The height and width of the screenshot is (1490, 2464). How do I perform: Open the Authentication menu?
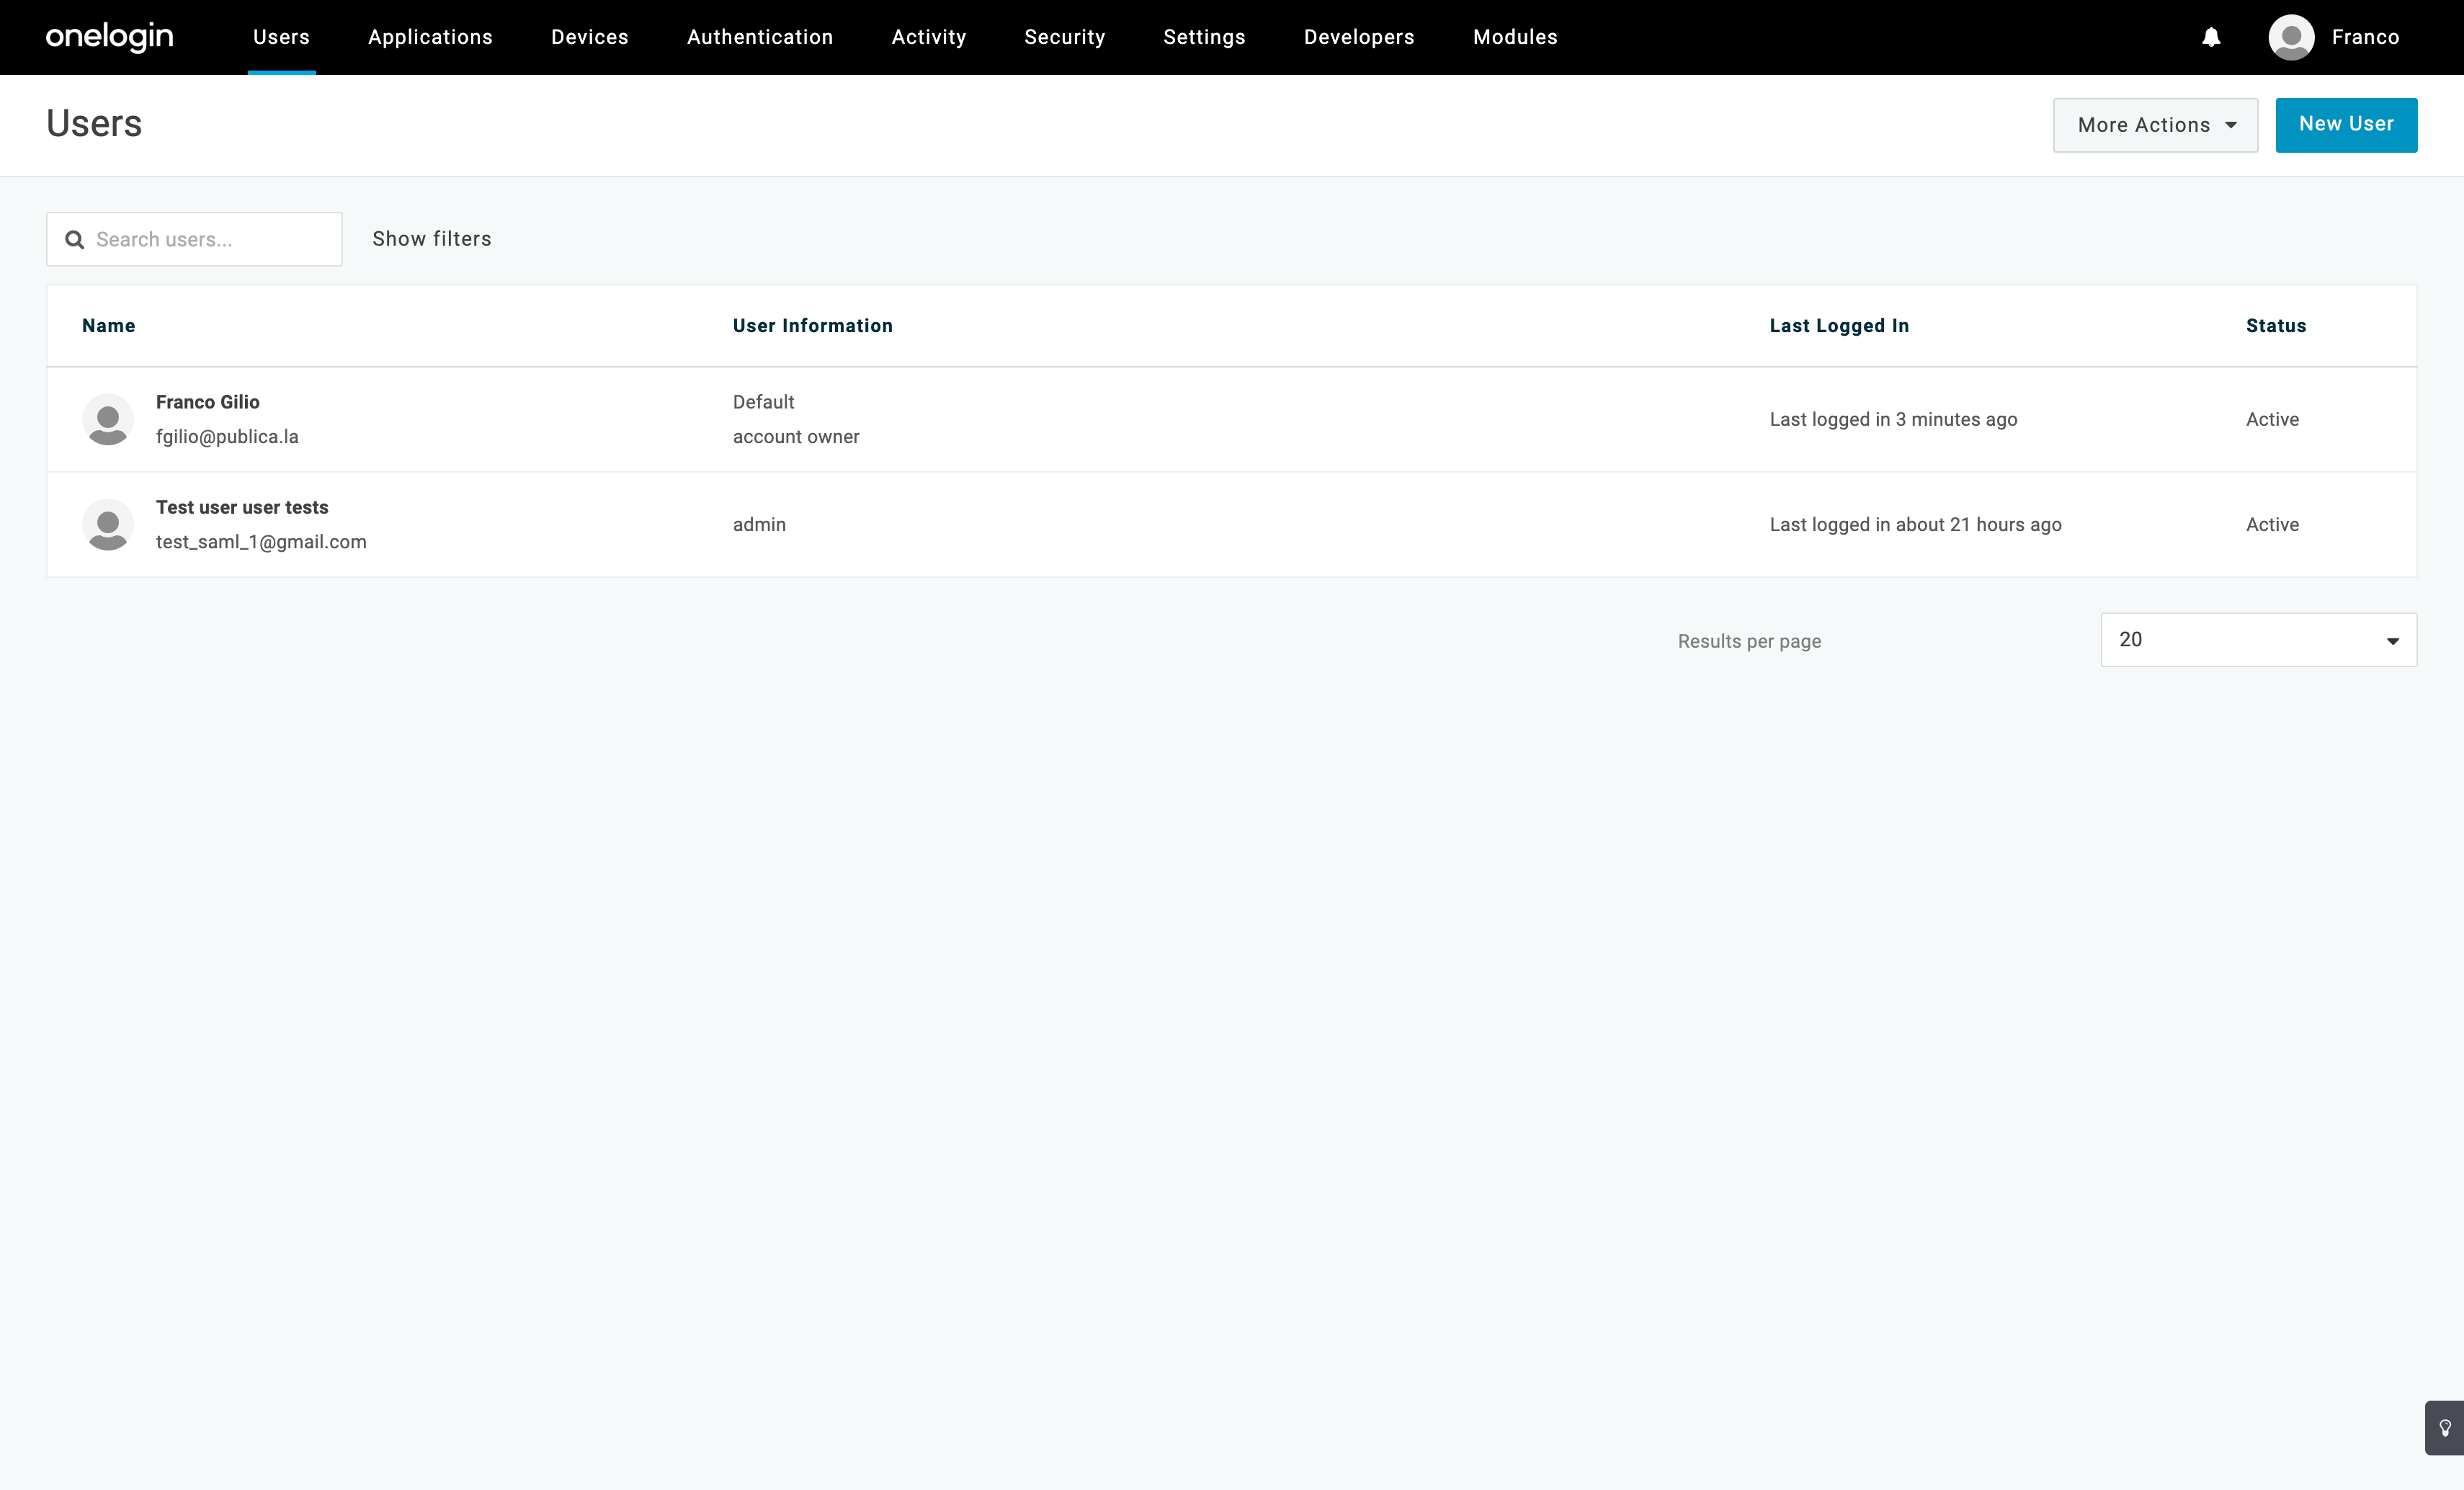coord(760,37)
